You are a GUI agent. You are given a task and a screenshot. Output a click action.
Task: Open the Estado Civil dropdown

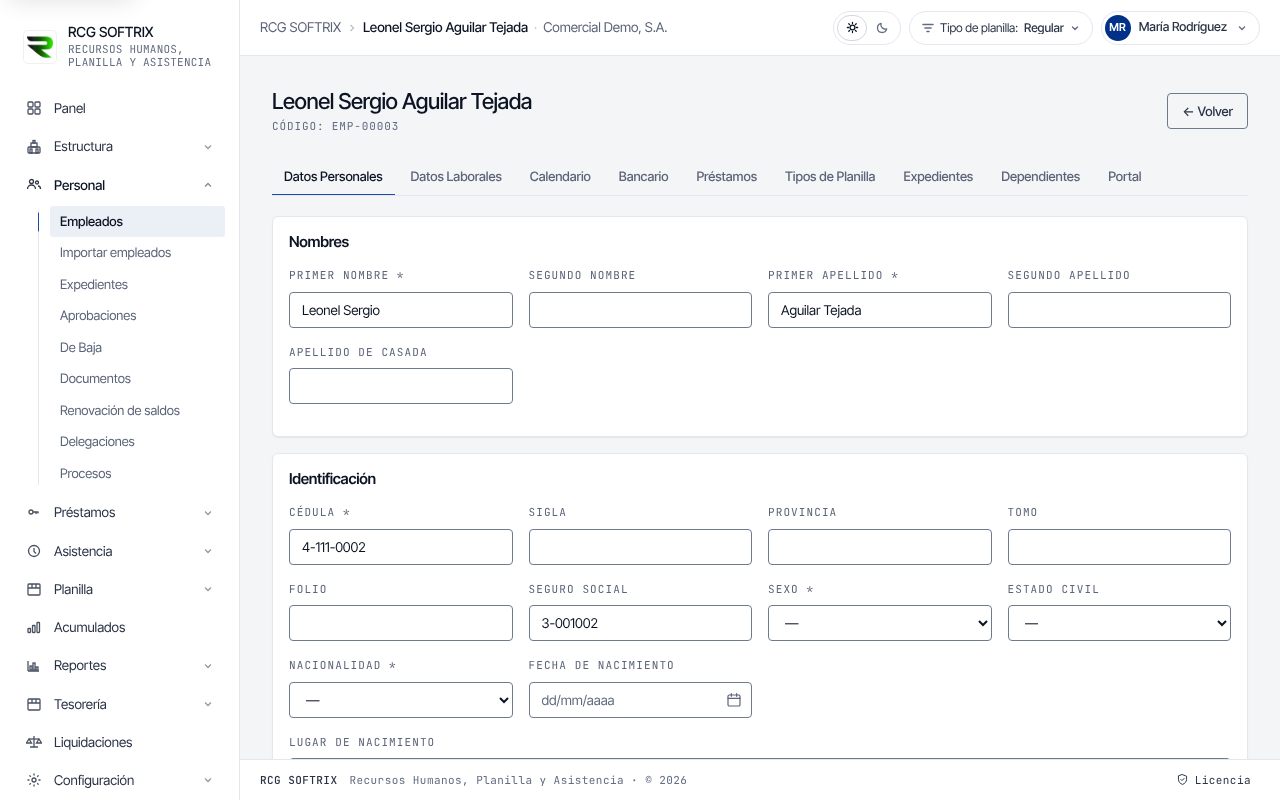click(x=1119, y=623)
